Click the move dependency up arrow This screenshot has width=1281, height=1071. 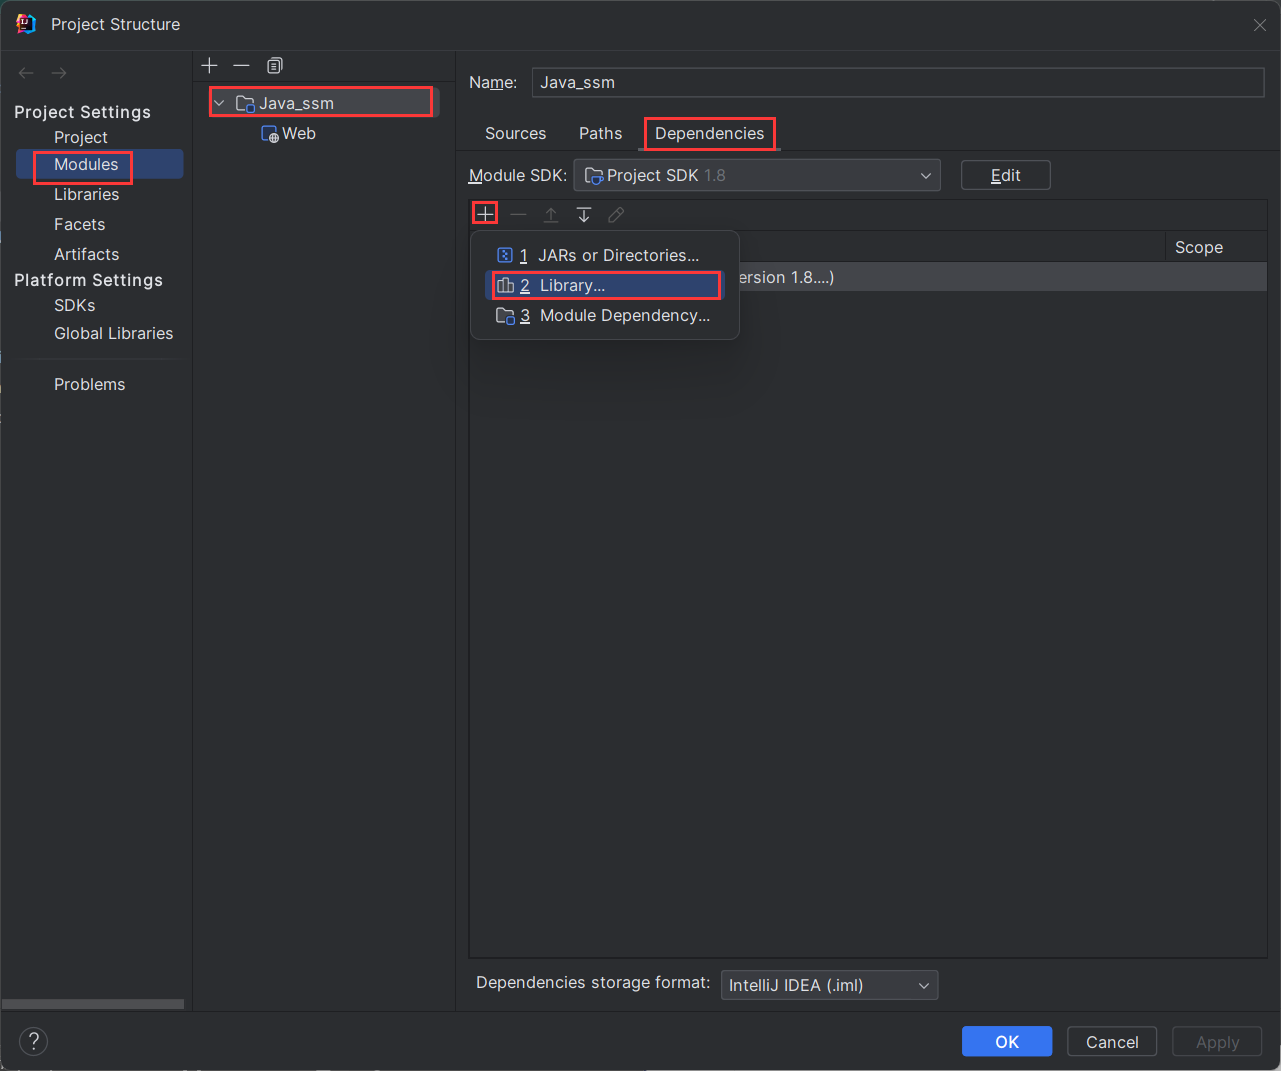(x=551, y=214)
